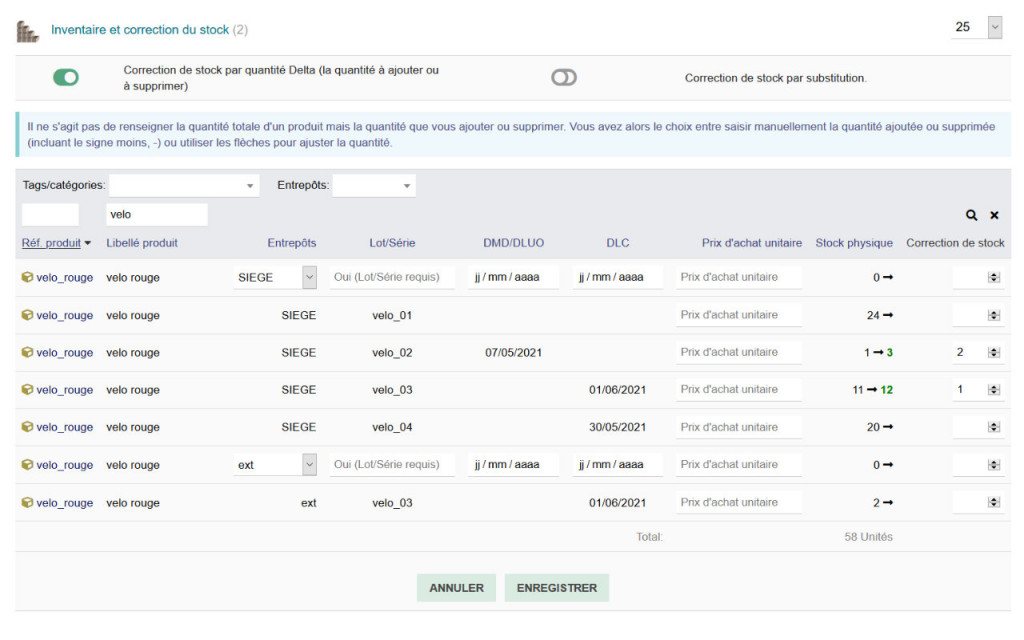Click product cube icon in velo_01 row
1024x640 pixels.
(x=27, y=315)
